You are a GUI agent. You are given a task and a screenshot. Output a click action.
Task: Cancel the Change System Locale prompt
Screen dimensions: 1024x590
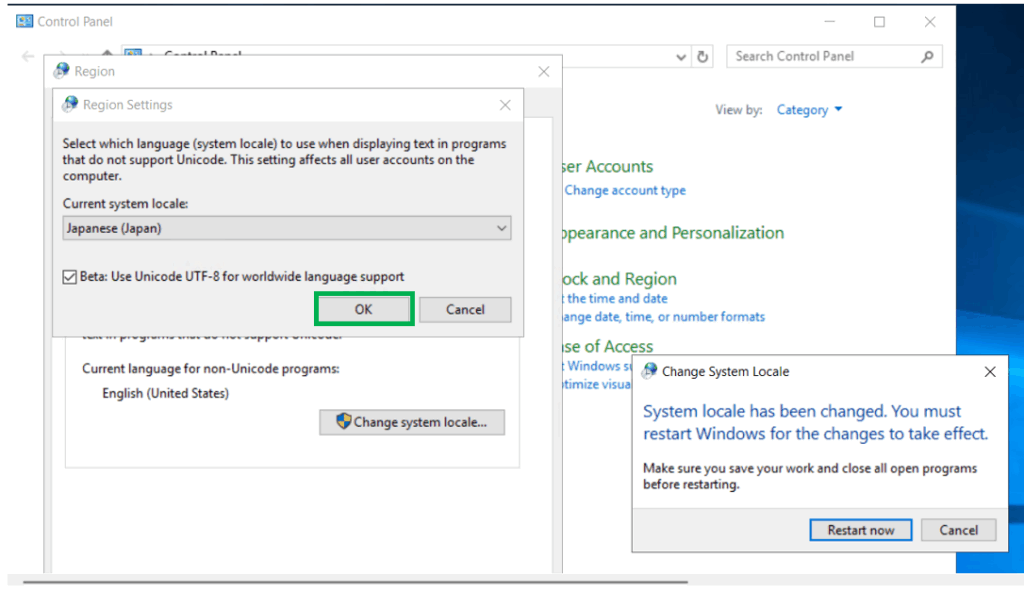pos(958,530)
